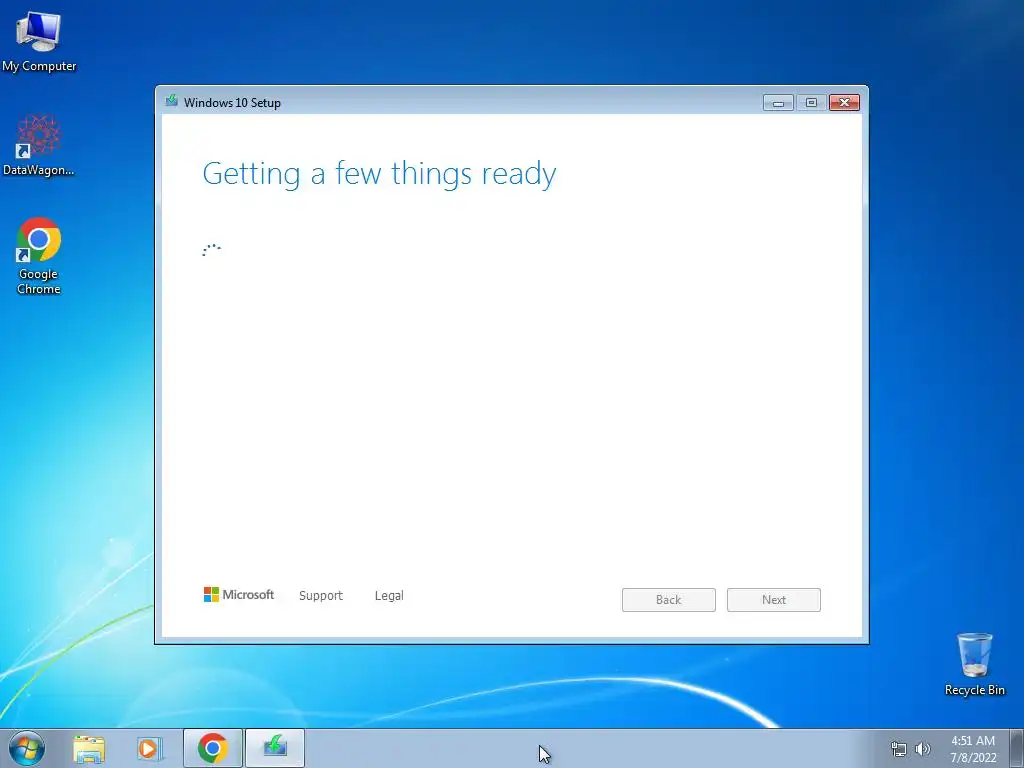Select Google Chrome desktop shortcut
Viewport: 1024px width, 768px height.
(x=39, y=256)
